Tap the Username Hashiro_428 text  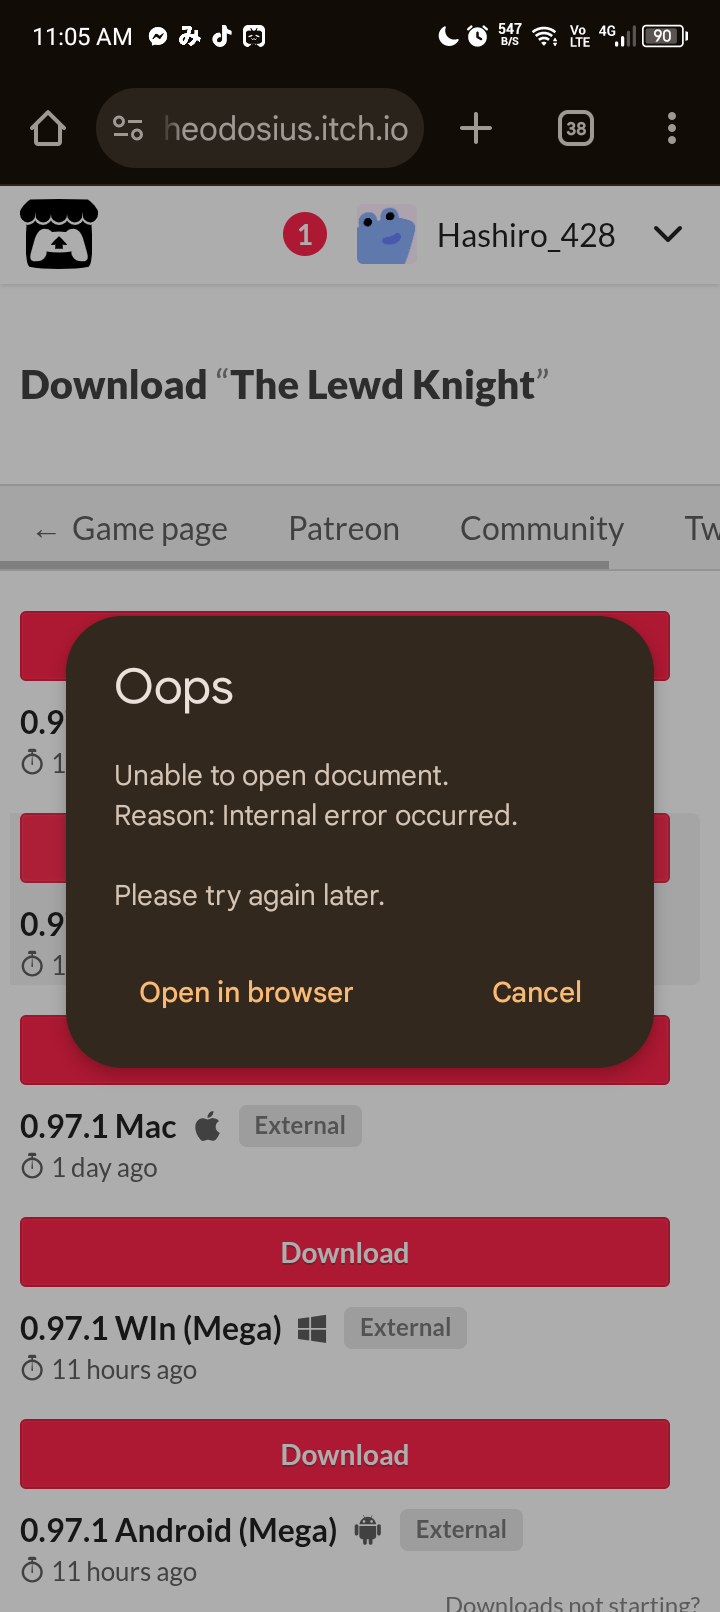click(526, 235)
